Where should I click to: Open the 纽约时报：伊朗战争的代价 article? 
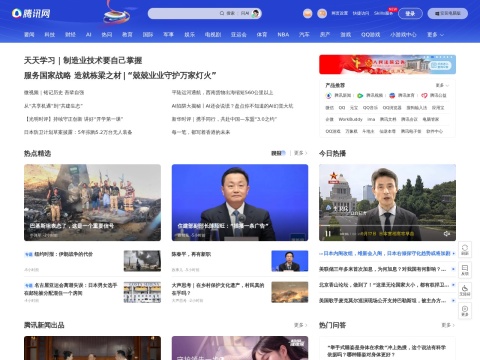point(64,254)
